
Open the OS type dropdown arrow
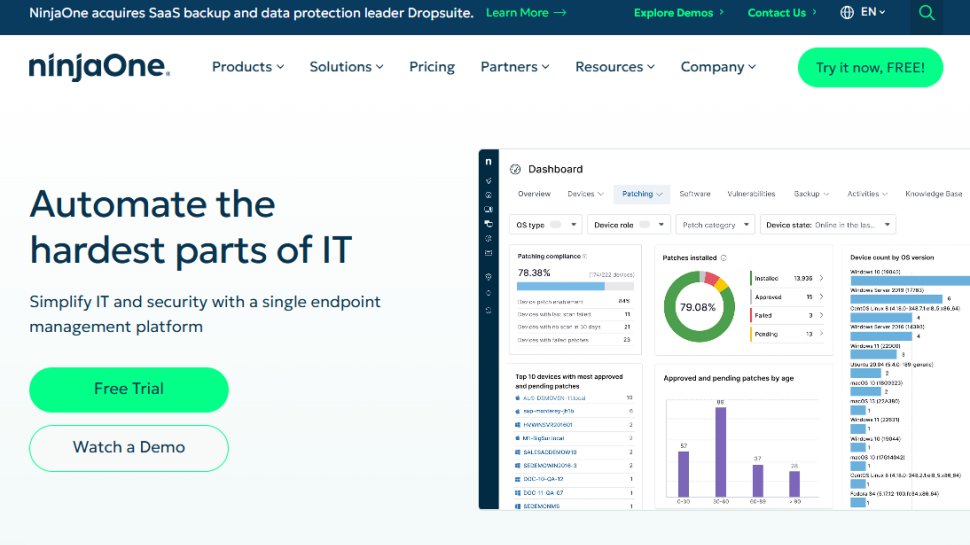tap(573, 225)
